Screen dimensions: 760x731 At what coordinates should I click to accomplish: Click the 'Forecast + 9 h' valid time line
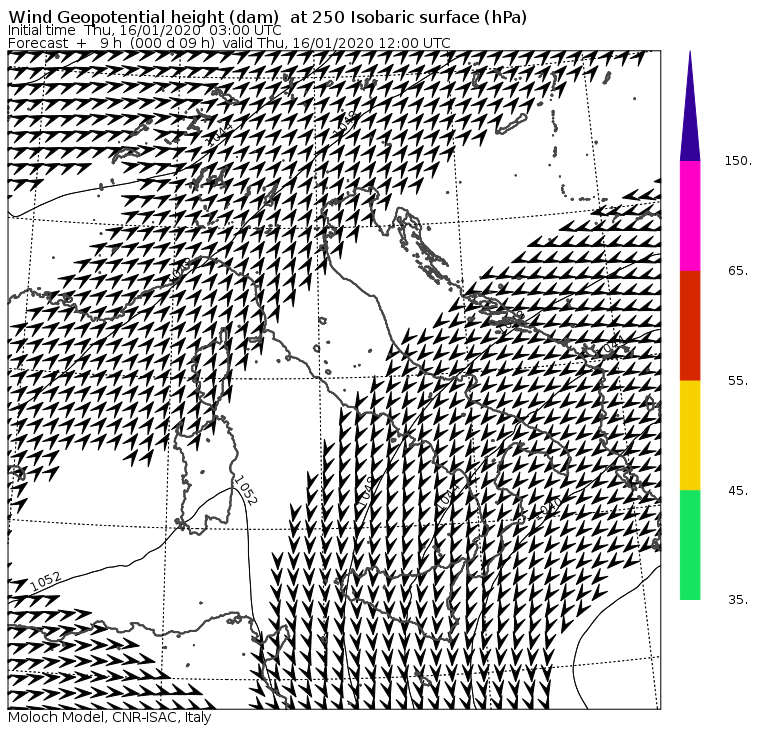pos(229,43)
